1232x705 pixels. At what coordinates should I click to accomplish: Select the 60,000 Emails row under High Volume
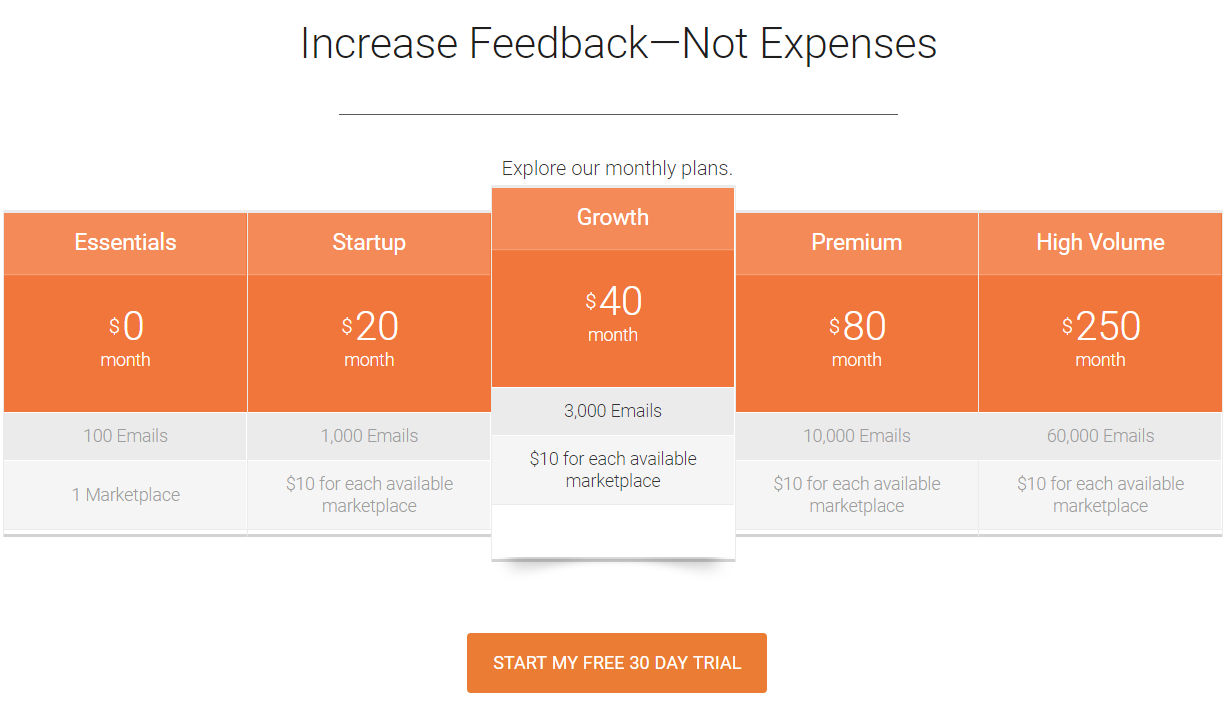pos(1100,435)
